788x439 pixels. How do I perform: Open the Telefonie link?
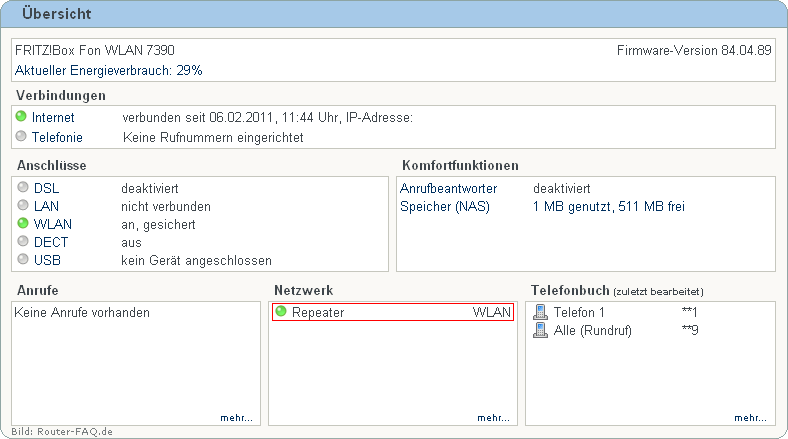pos(57,137)
